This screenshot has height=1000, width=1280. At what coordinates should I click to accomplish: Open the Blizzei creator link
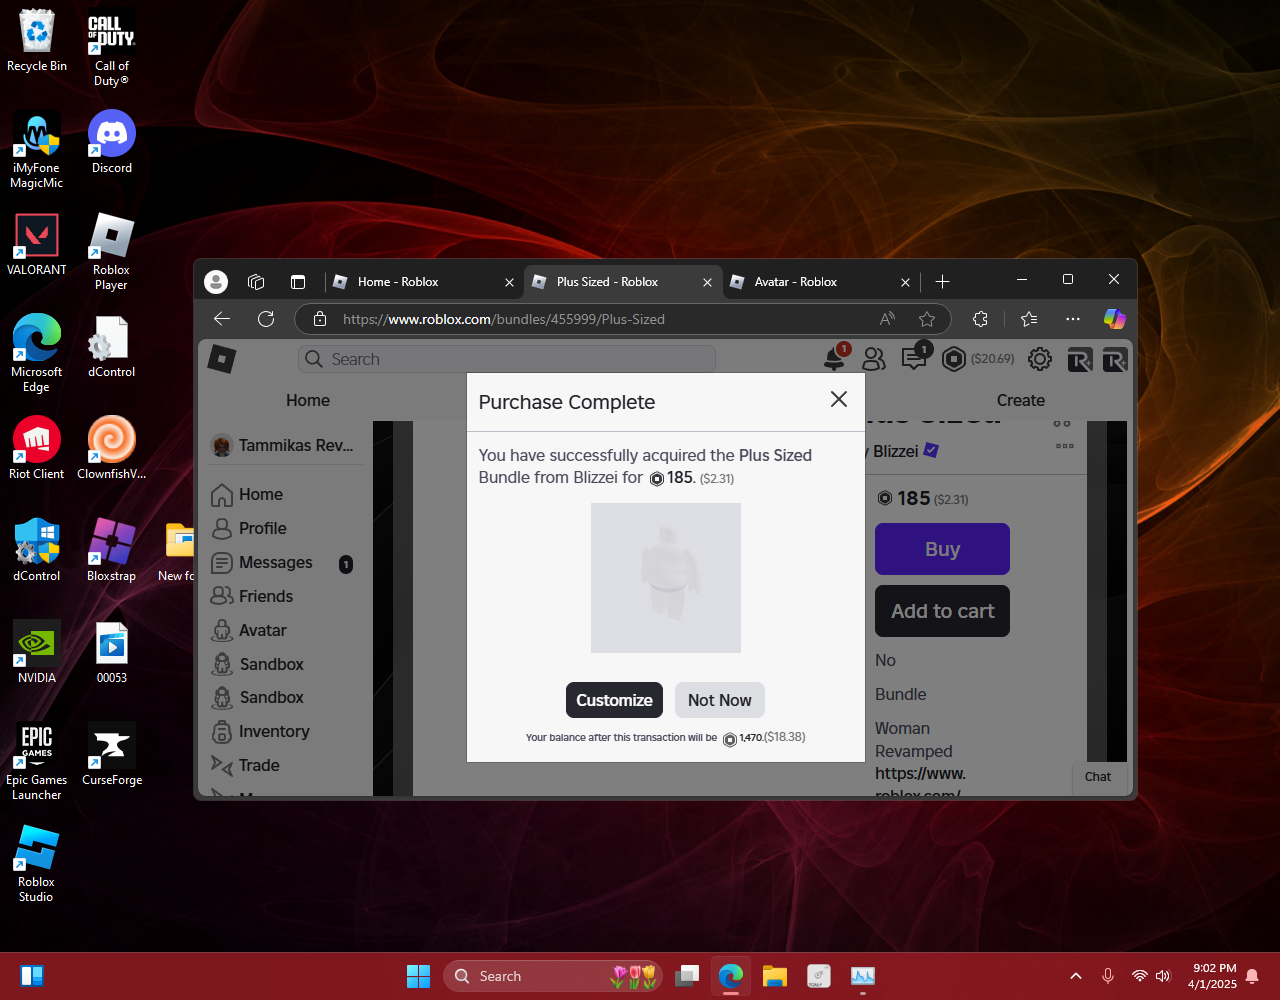(895, 451)
